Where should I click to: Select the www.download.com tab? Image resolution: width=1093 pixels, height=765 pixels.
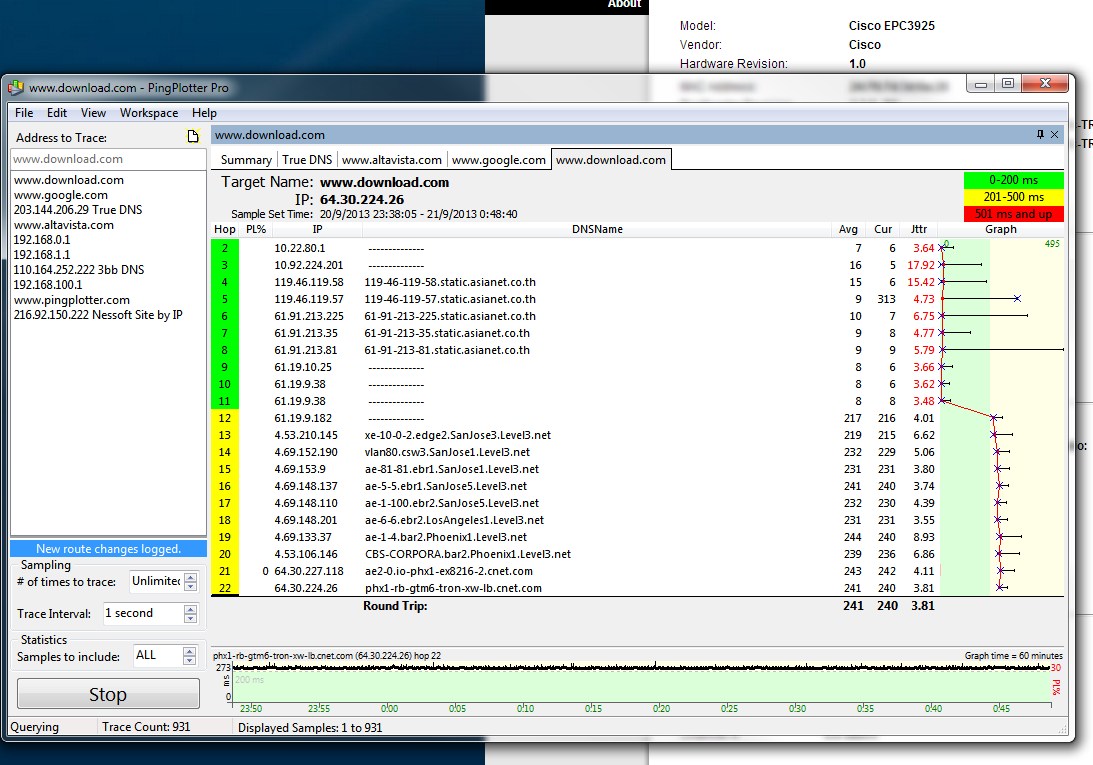(x=611, y=160)
